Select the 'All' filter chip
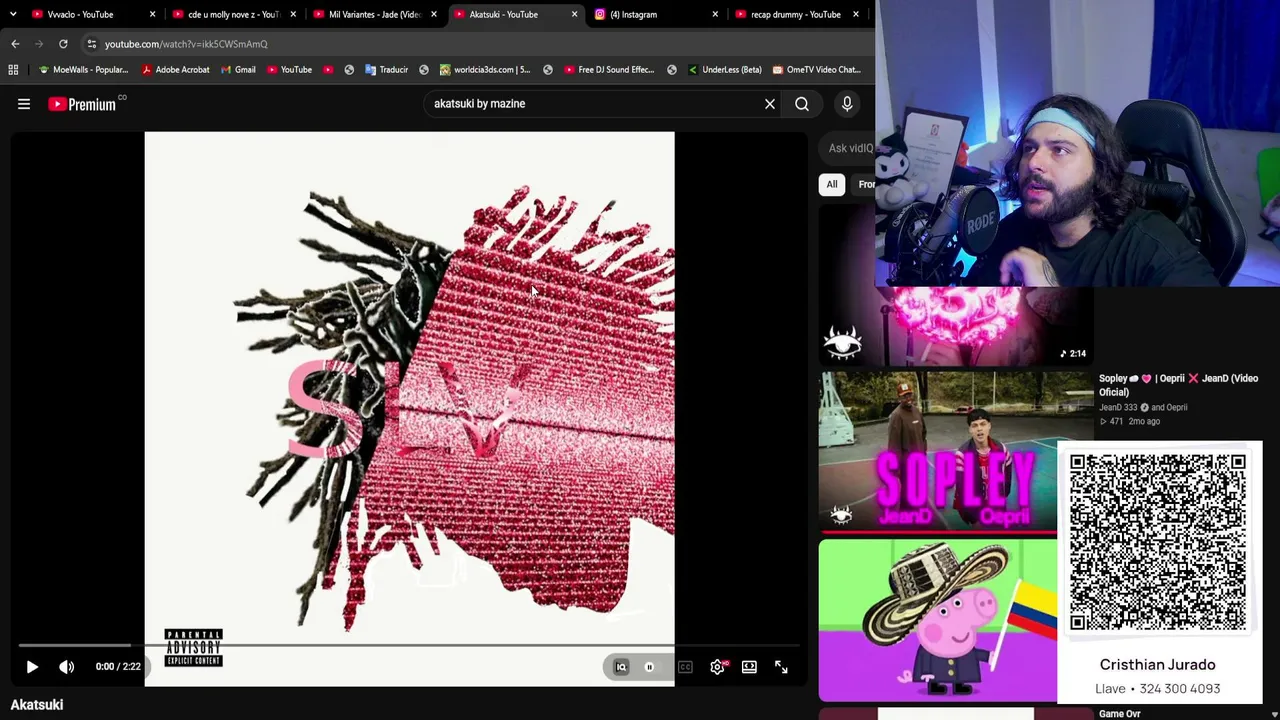 [832, 184]
